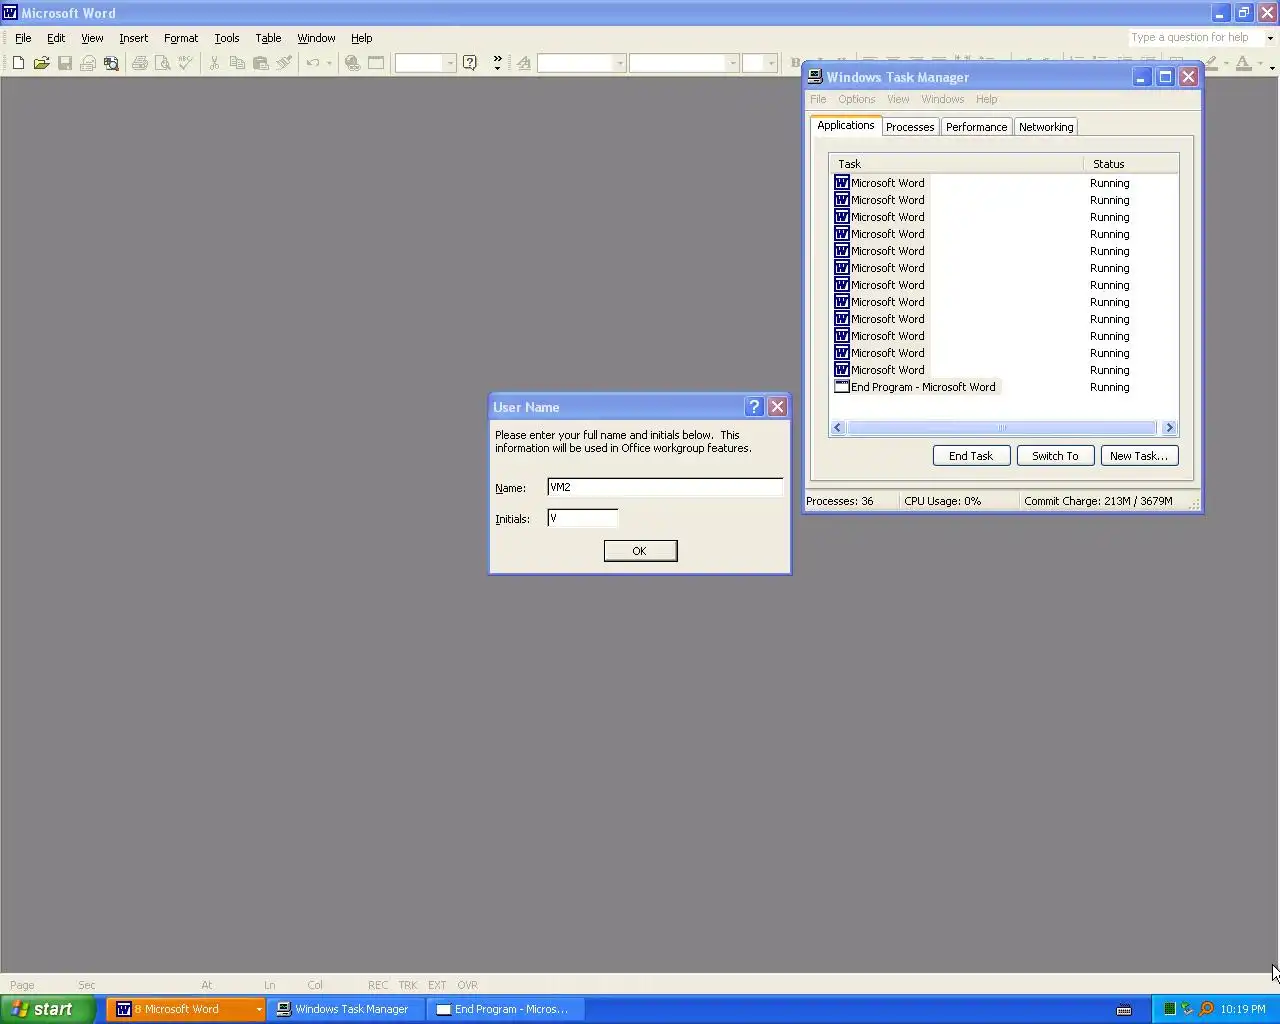1280x1024 pixels.
Task: Click the Insert Hyperlink globe icon
Action: pyautogui.click(x=352, y=63)
